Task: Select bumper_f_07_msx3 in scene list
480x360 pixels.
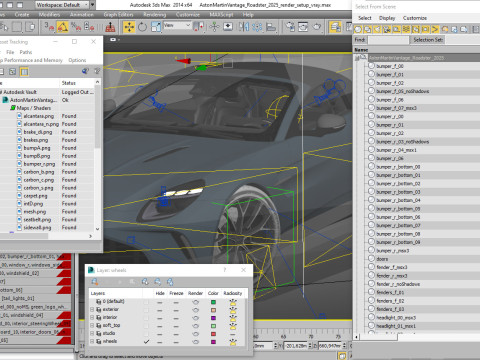Action: coord(397,108)
